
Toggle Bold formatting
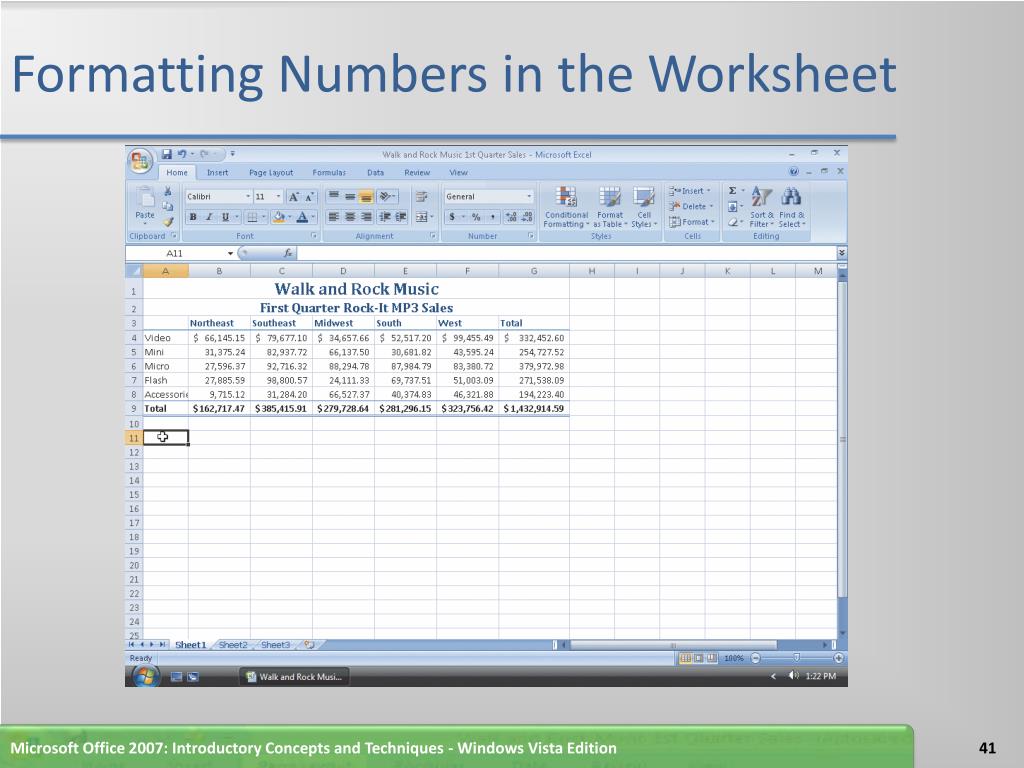point(193,217)
